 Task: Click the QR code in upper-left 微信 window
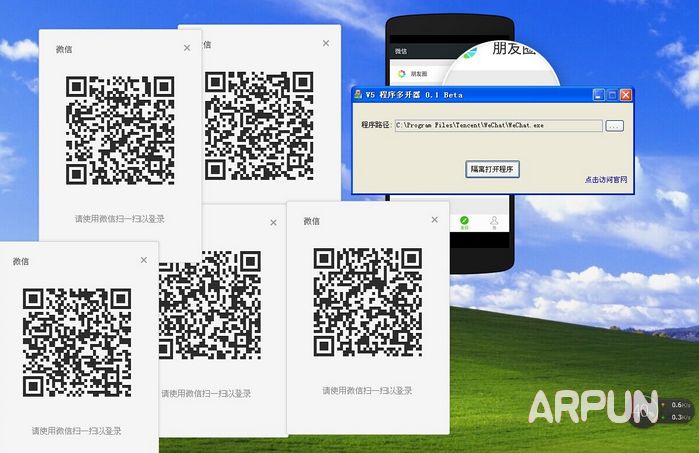[120, 130]
